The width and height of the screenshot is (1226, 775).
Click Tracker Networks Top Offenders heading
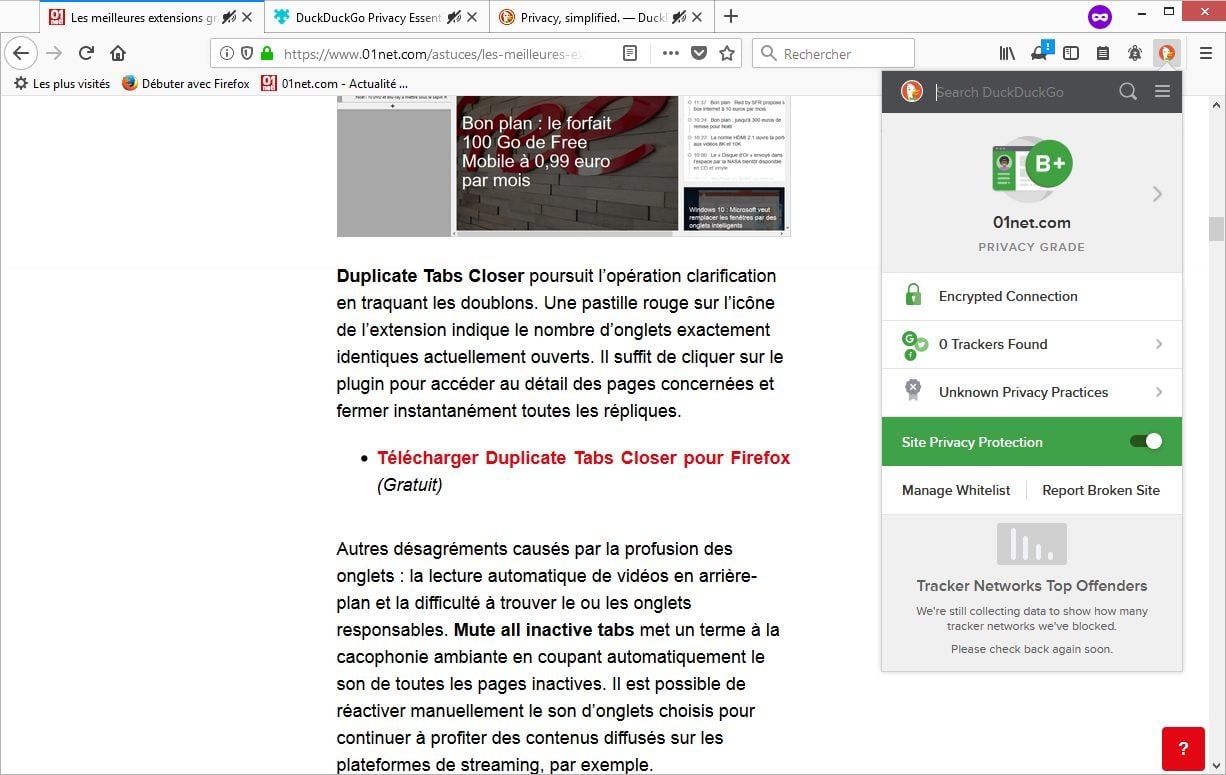click(x=1032, y=586)
